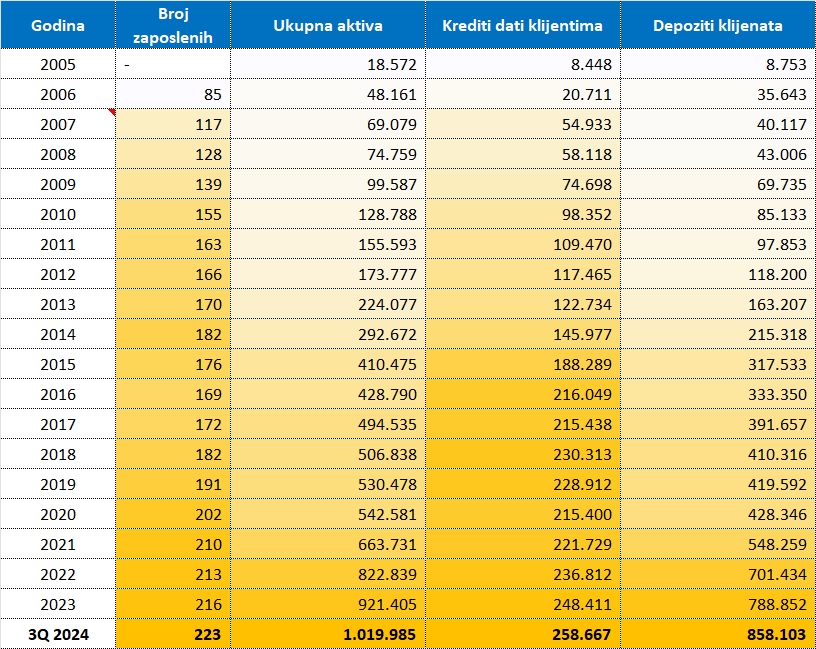Image resolution: width=816 pixels, height=649 pixels.
Task: Select the 2020 year cell
Action: pyautogui.click(x=57, y=514)
